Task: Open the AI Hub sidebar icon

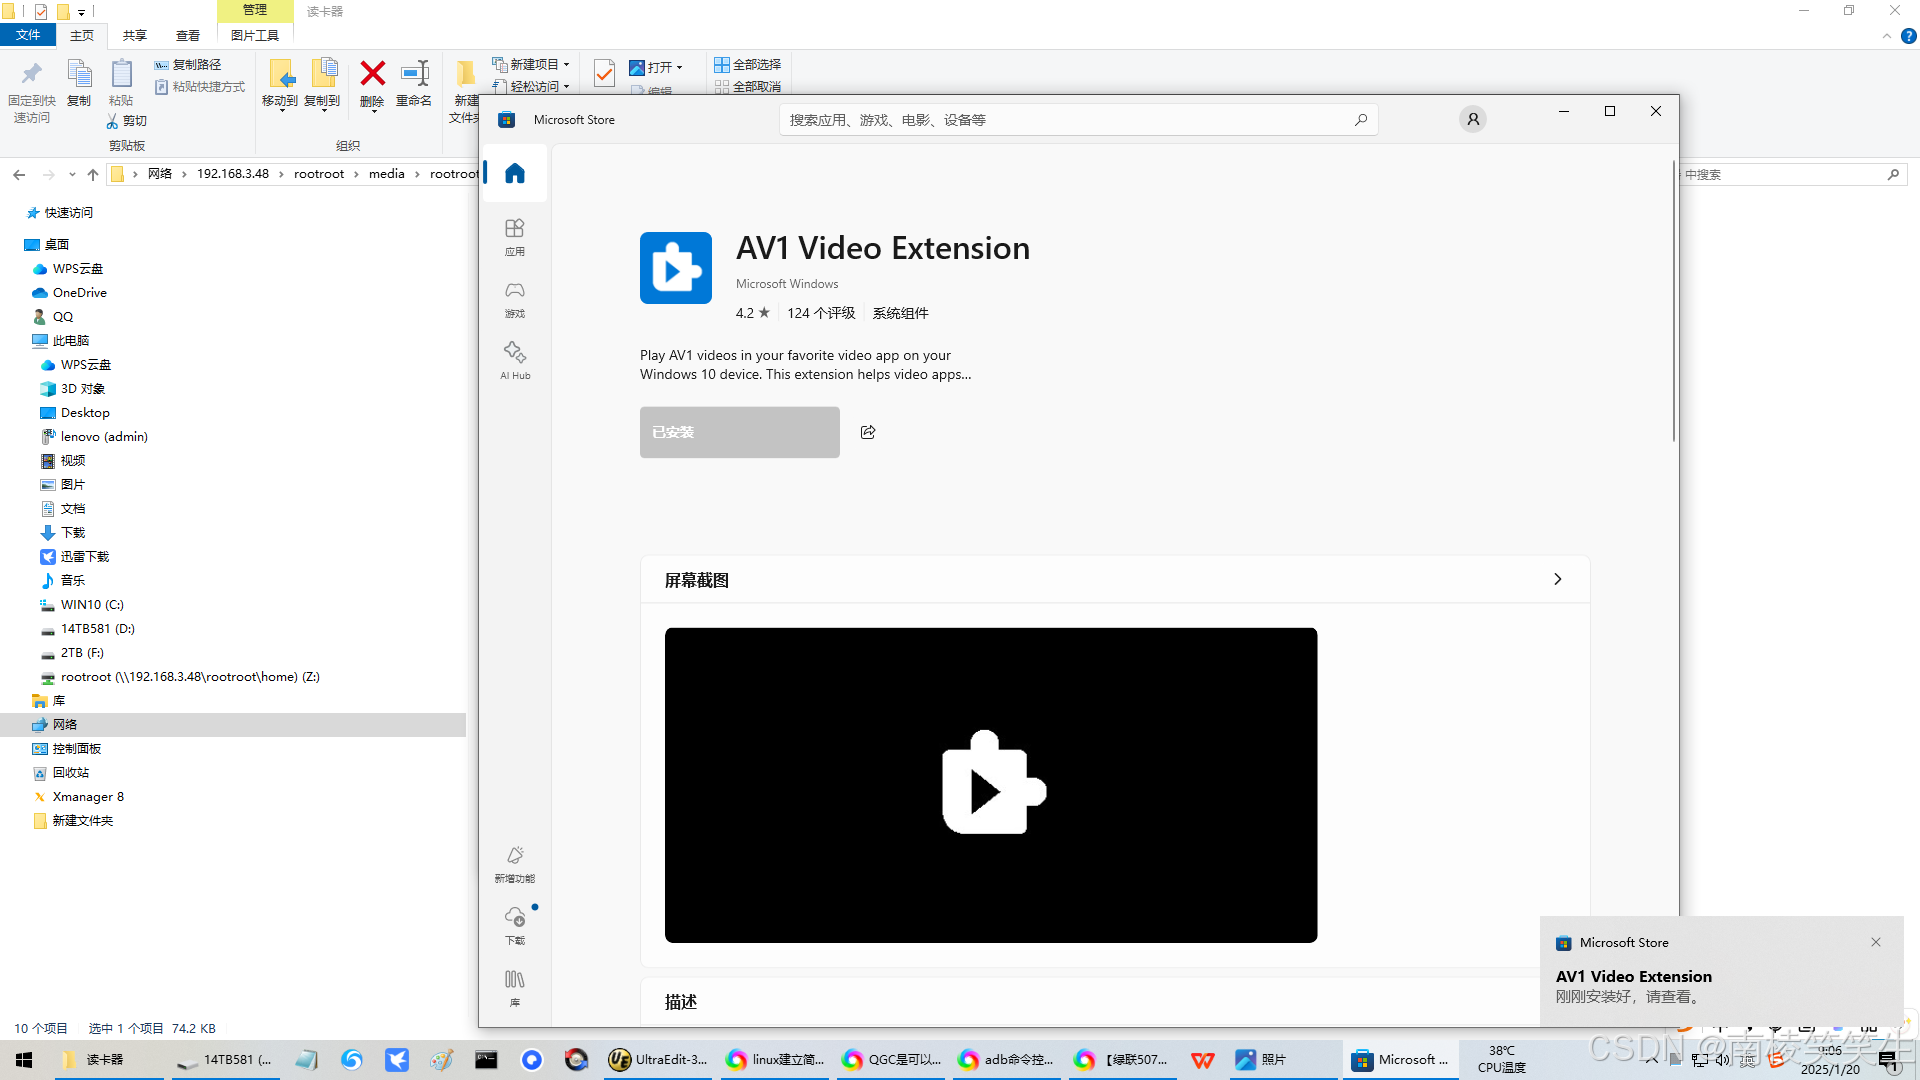Action: (514, 360)
